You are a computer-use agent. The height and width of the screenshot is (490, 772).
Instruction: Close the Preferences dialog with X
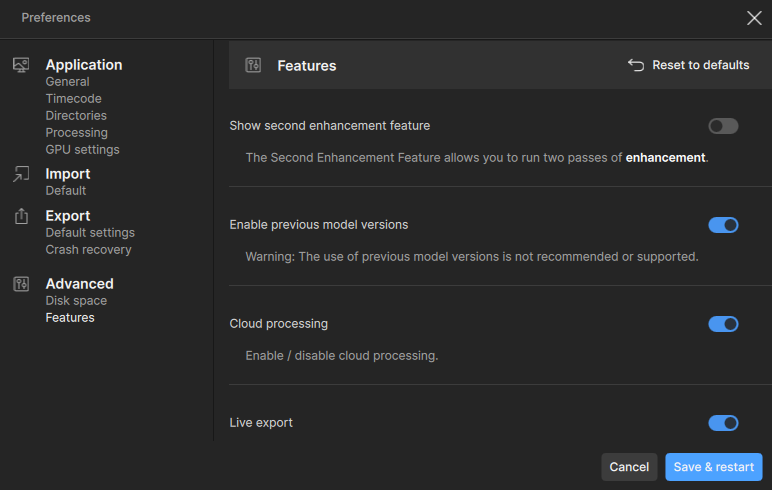(x=754, y=17)
